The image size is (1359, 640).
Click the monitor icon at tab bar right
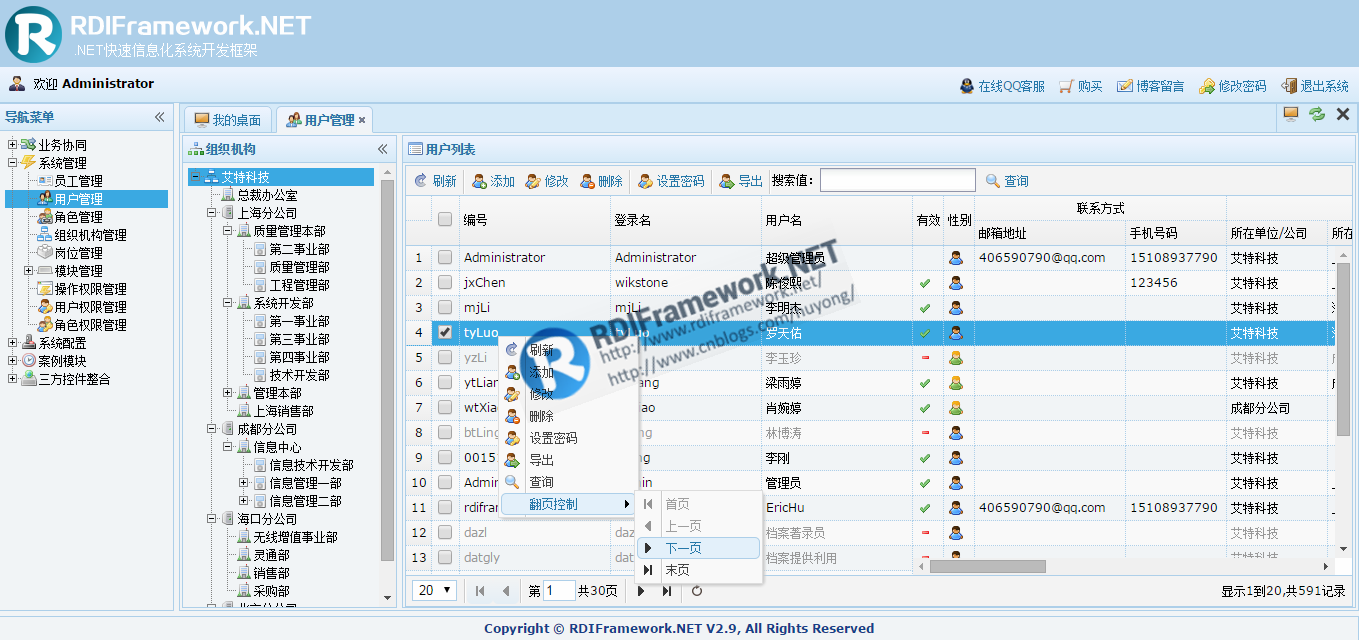tap(1291, 115)
